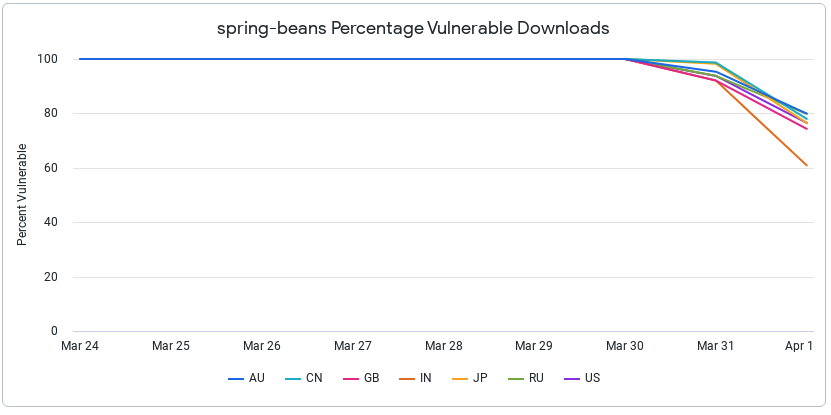This screenshot has height=415, width=831.
Task: Click the Percent Vulnerable axis label
Action: tap(22, 195)
